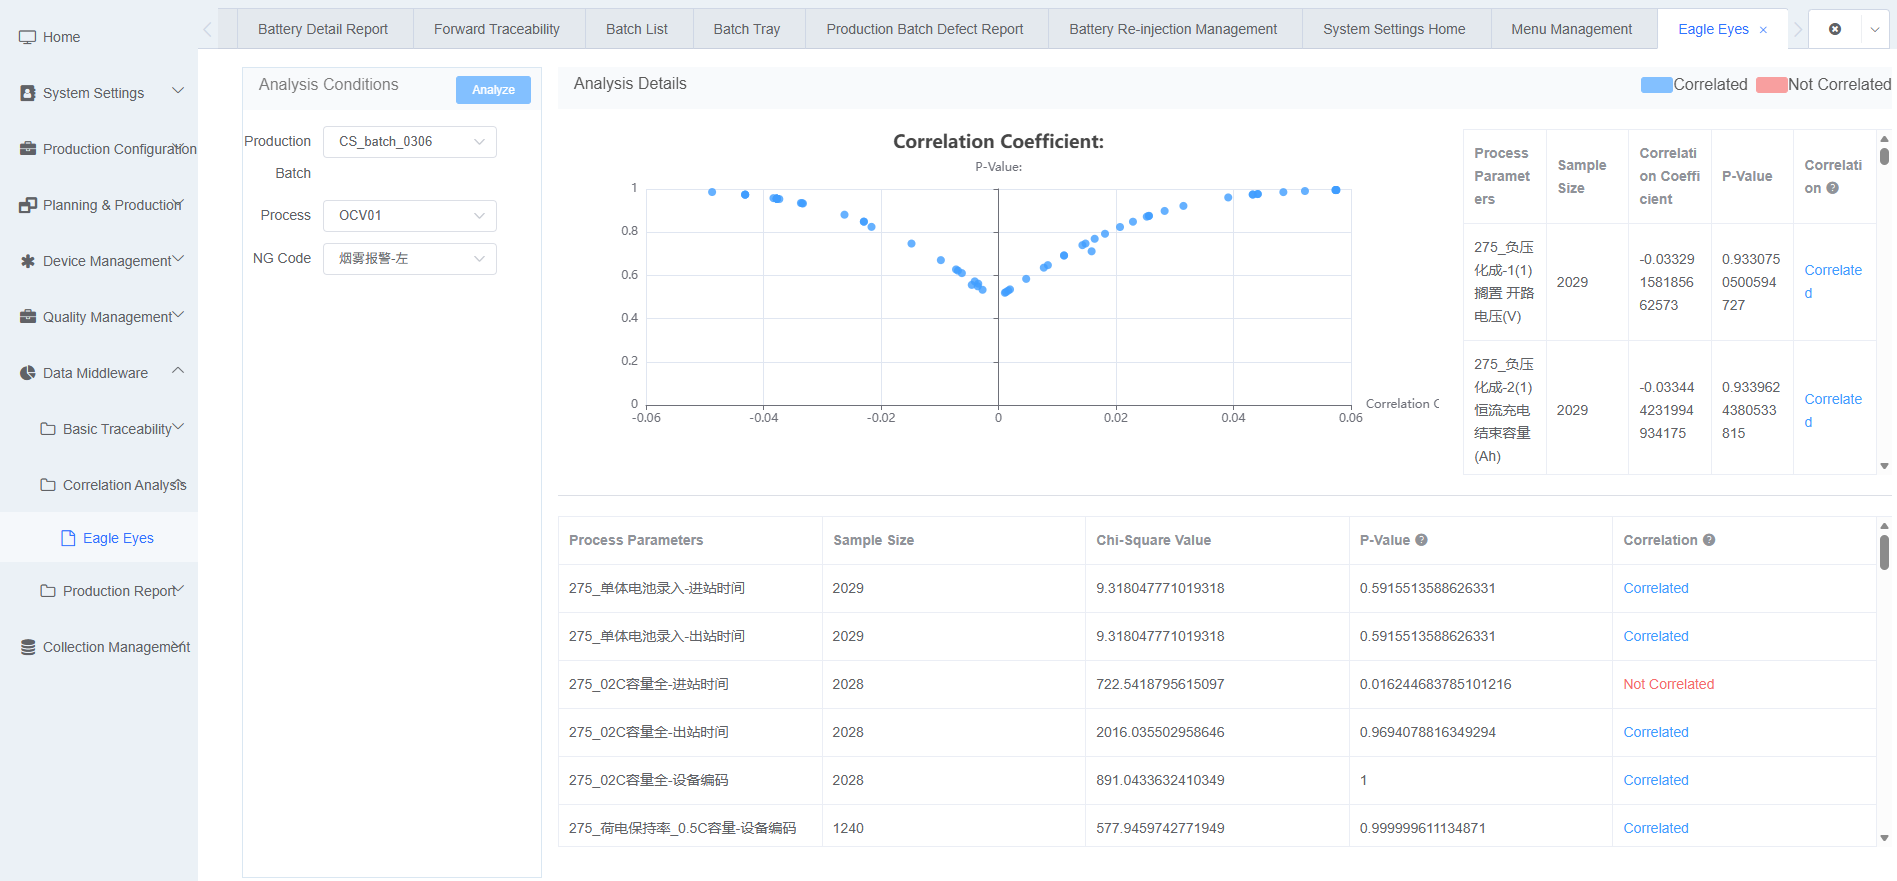Image resolution: width=1897 pixels, height=881 pixels.
Task: Open the NG Code dropdown
Action: 410,259
